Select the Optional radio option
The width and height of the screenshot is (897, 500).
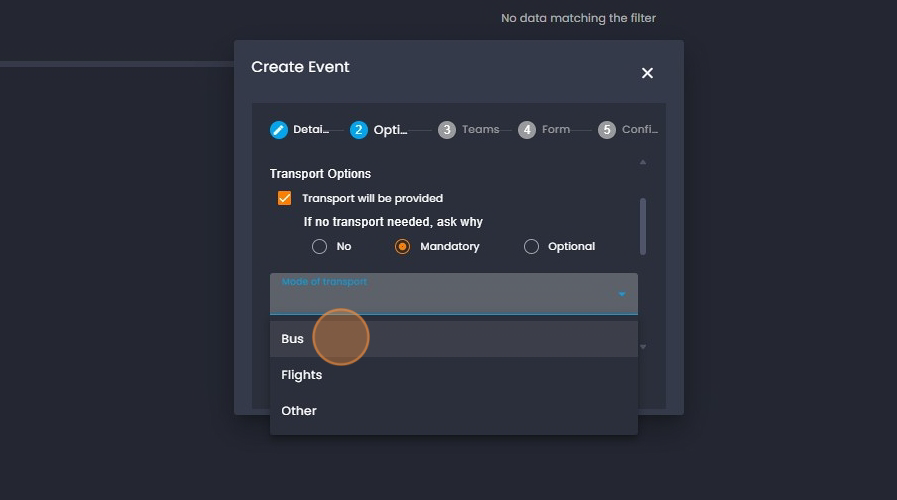click(x=531, y=246)
